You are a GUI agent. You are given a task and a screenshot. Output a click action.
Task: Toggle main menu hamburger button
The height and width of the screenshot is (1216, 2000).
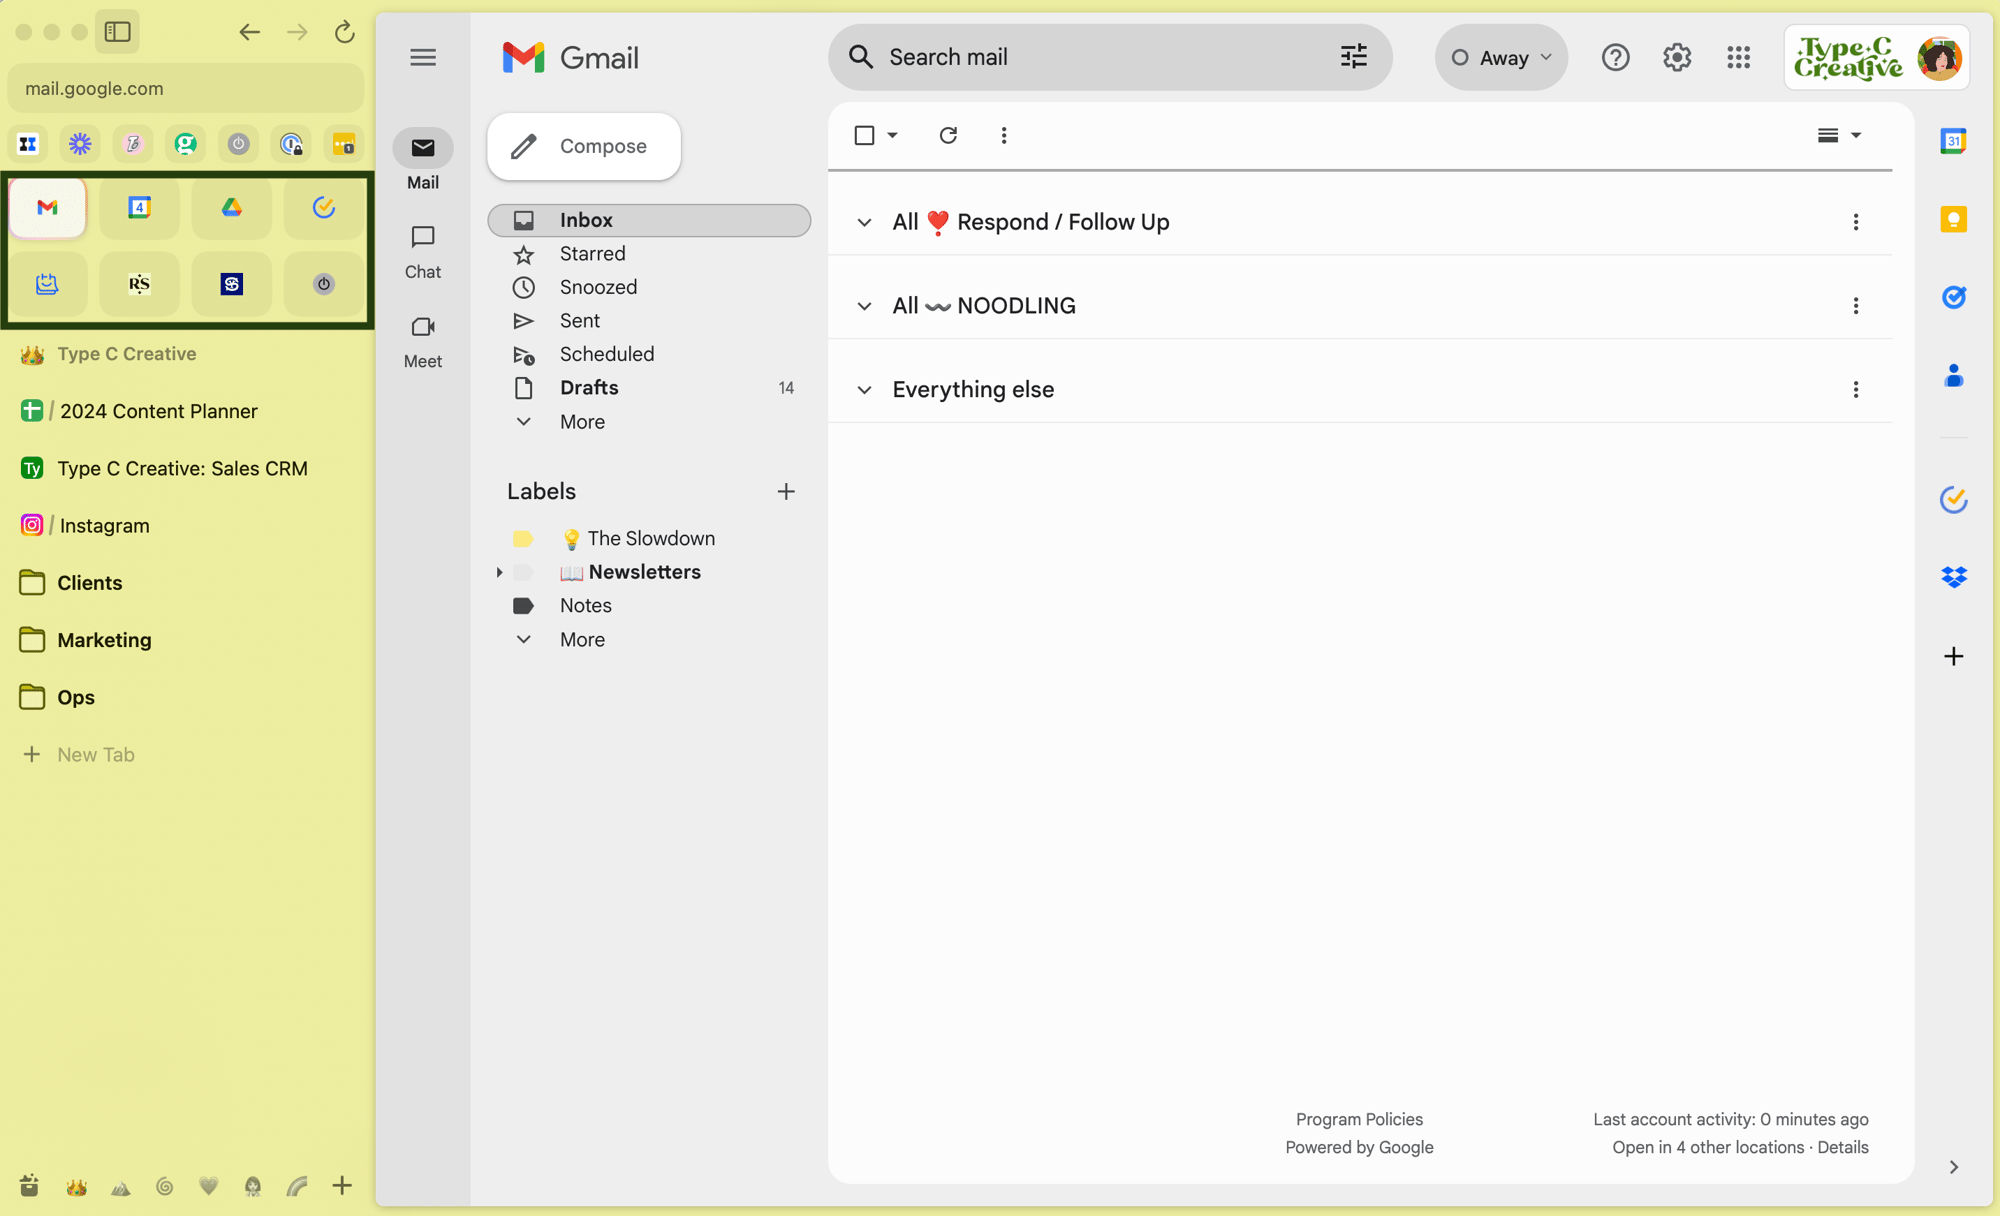tap(423, 58)
